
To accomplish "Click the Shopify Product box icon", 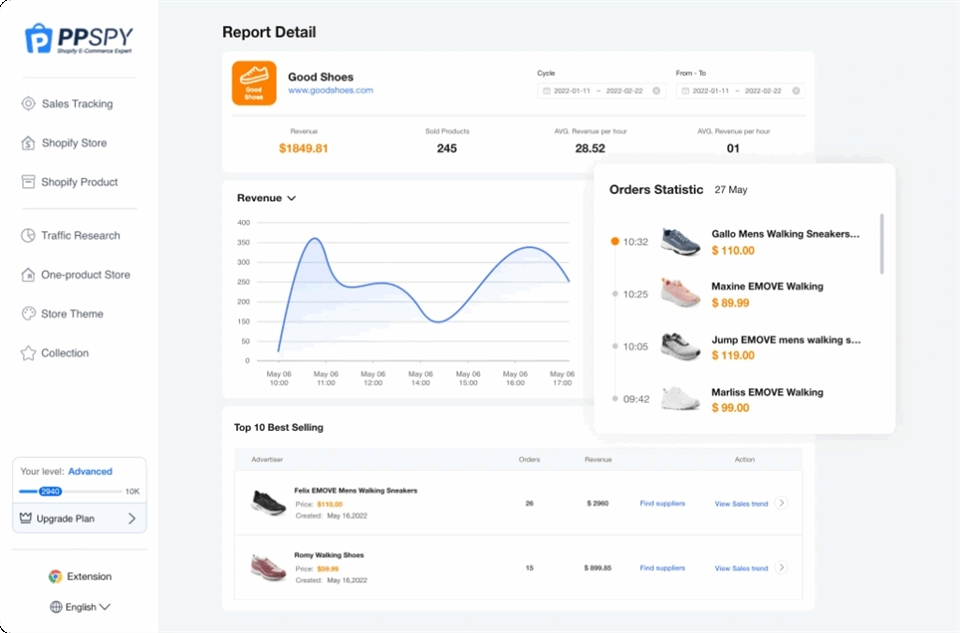I will 28,182.
